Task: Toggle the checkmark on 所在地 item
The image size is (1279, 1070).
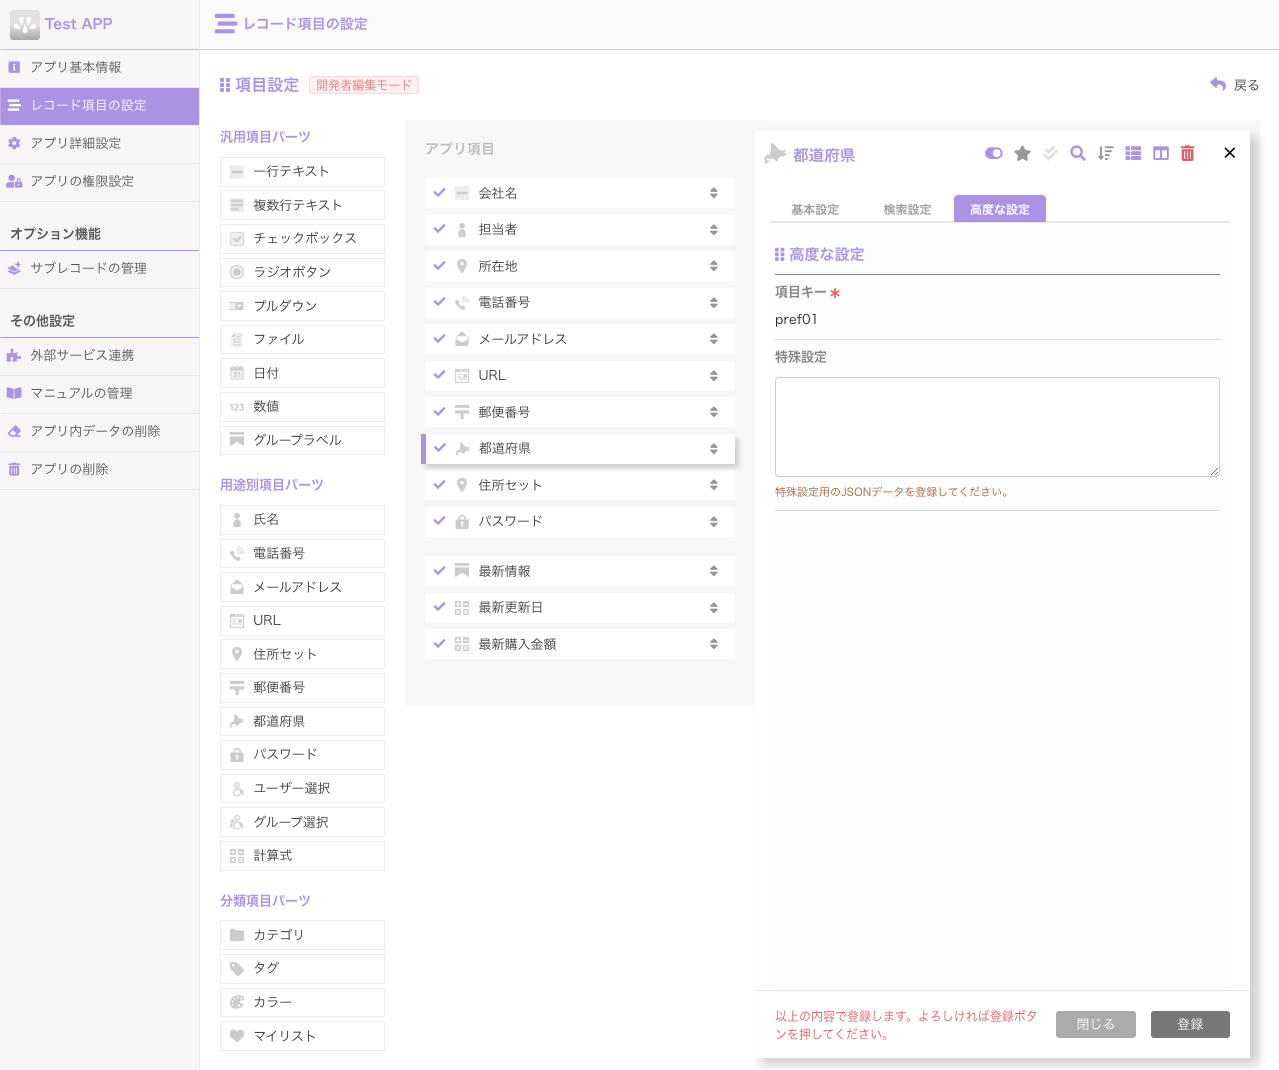Action: point(439,265)
